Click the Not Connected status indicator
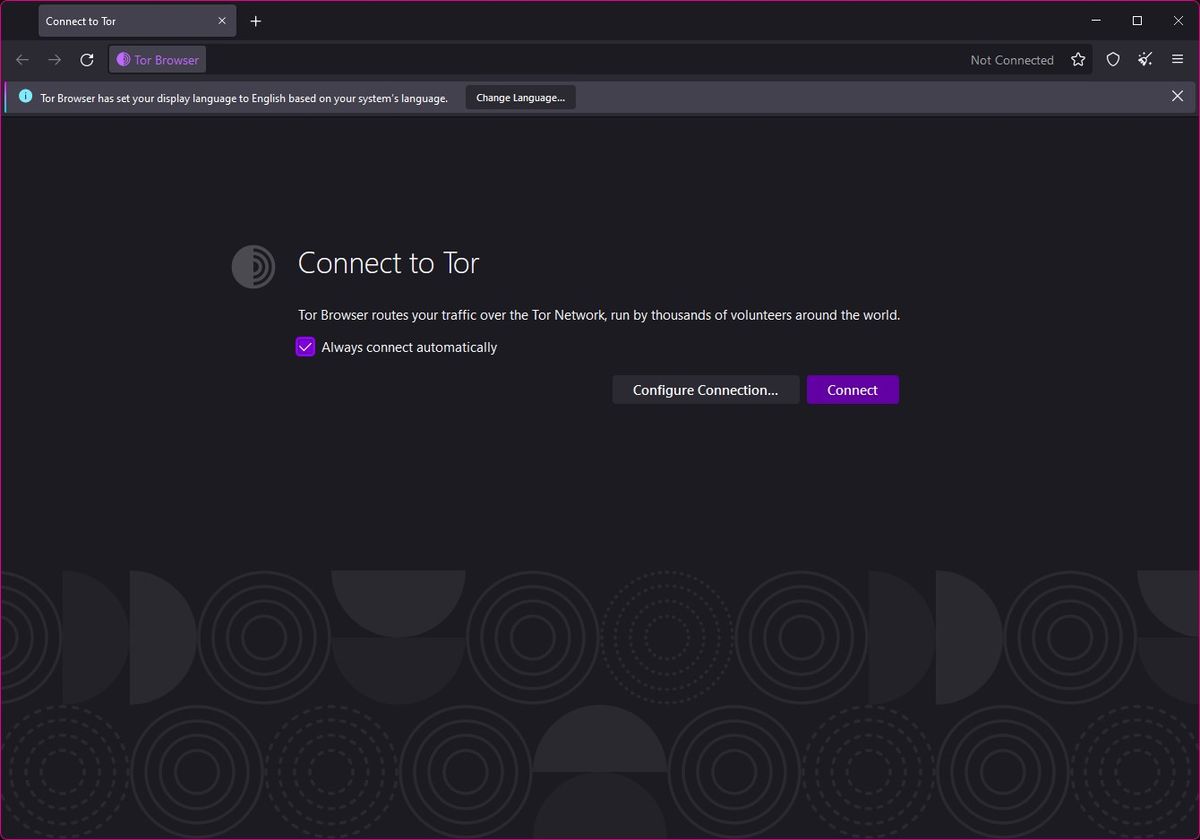1200x840 pixels. pos(1011,59)
